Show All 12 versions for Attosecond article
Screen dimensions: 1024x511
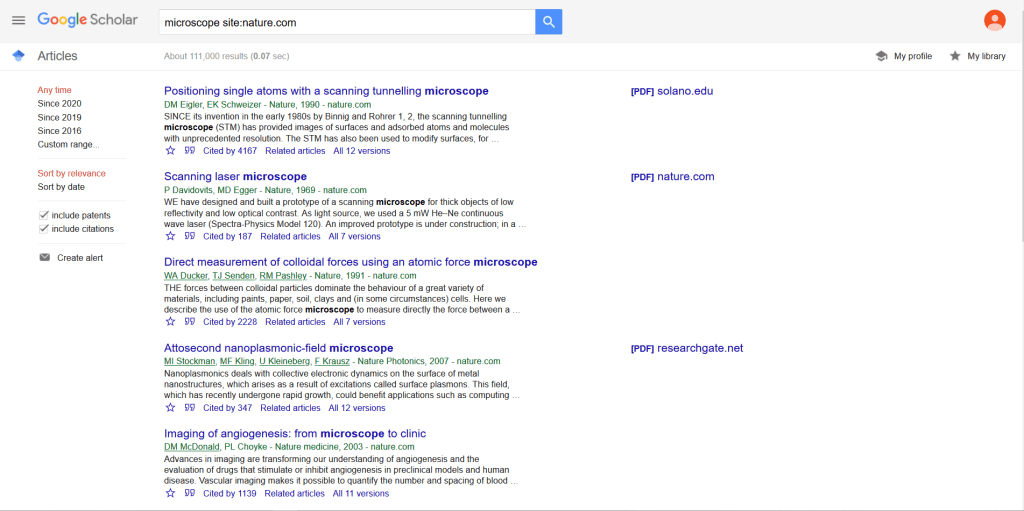point(357,408)
